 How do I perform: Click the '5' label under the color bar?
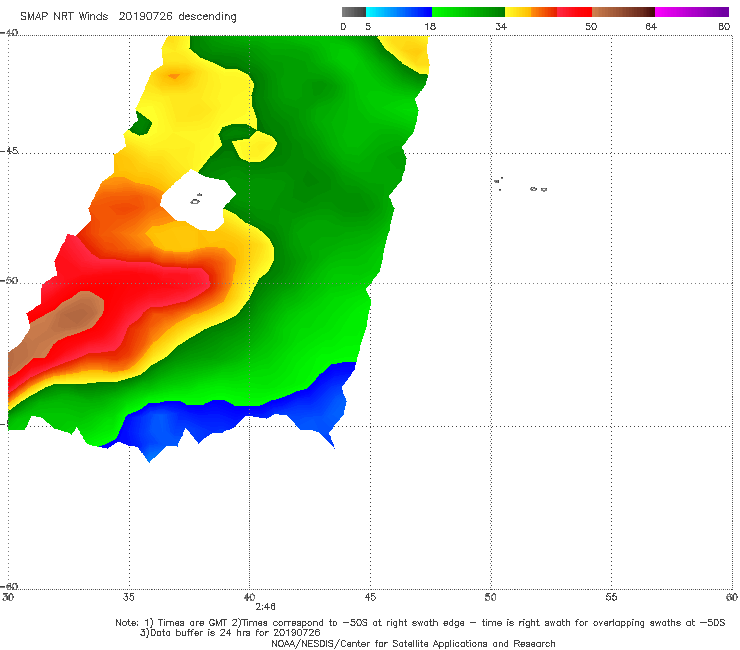click(x=368, y=26)
